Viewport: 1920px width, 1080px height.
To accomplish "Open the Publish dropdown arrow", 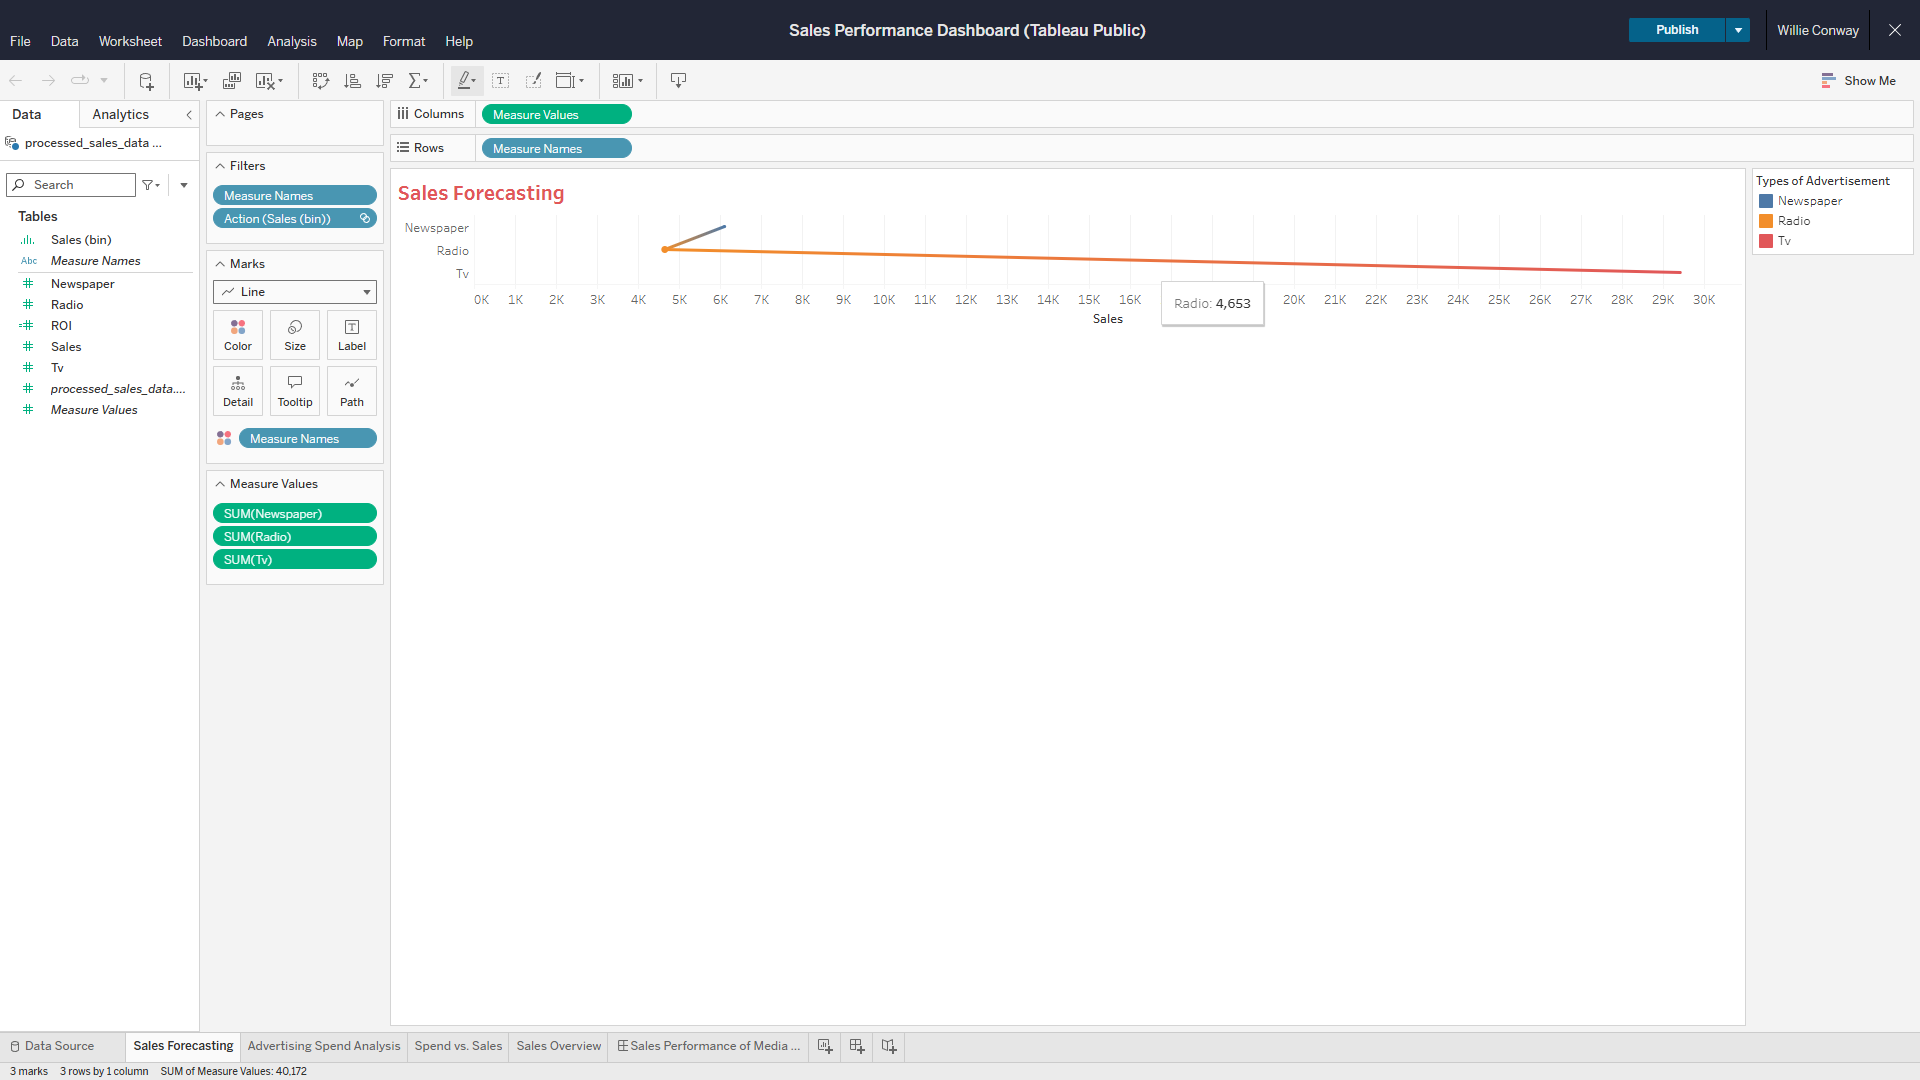I will (1739, 30).
